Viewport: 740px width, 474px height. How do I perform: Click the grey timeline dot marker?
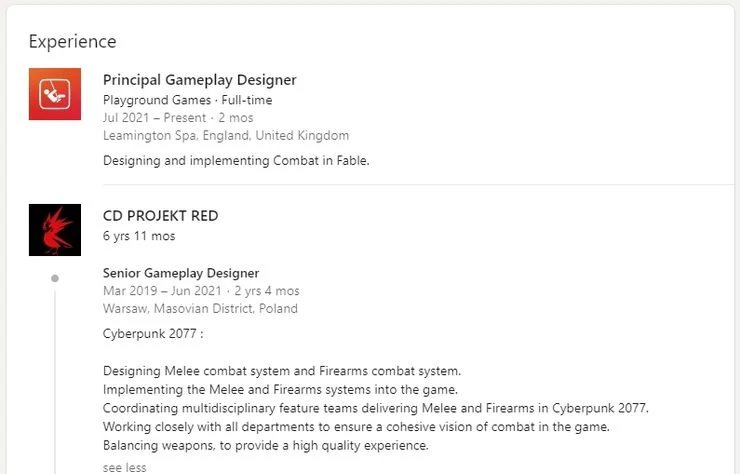click(55, 278)
